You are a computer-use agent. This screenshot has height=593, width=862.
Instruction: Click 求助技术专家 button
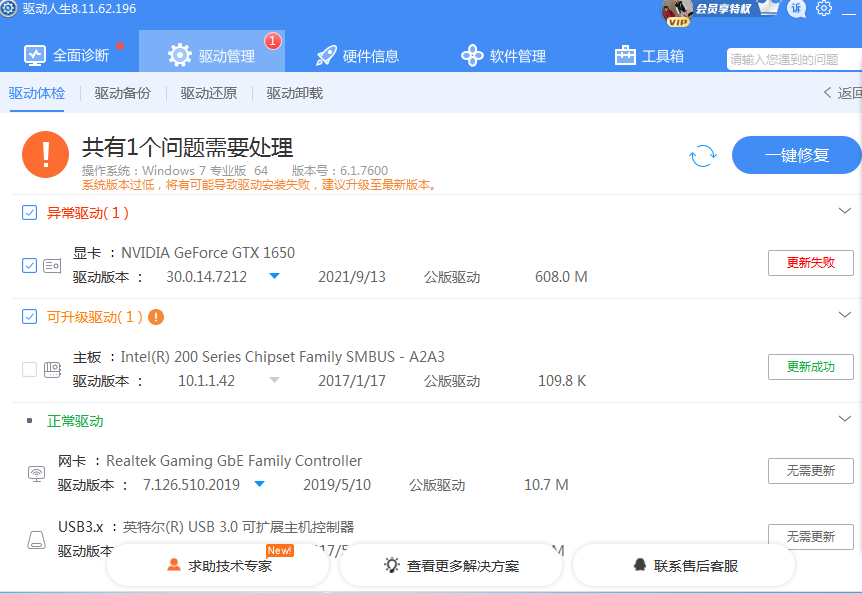218,565
